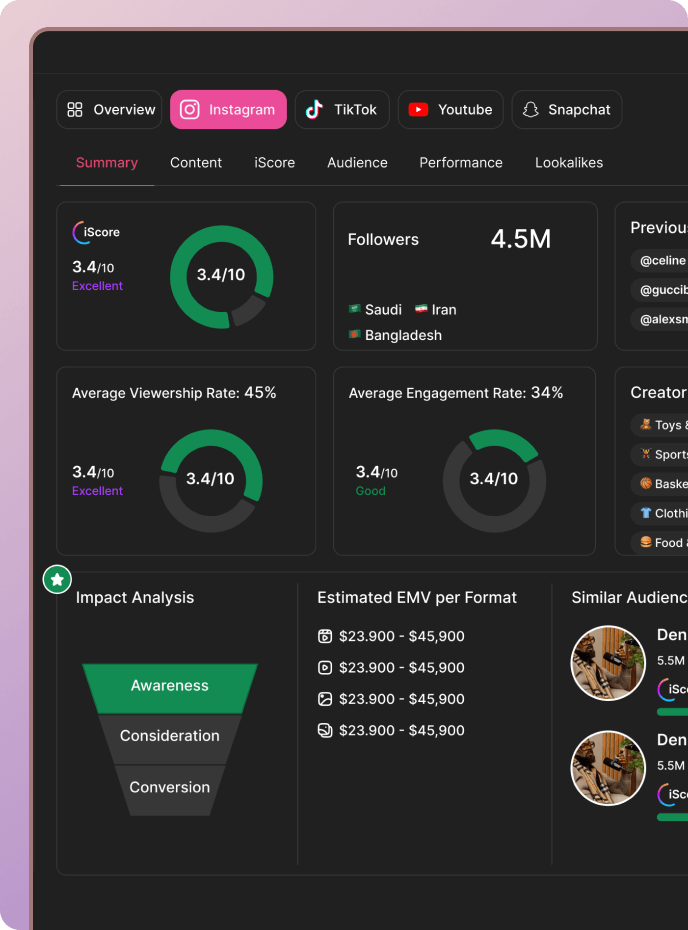Screen dimensions: 688x930
Task: Click the Followers label
Action: [x=383, y=240]
